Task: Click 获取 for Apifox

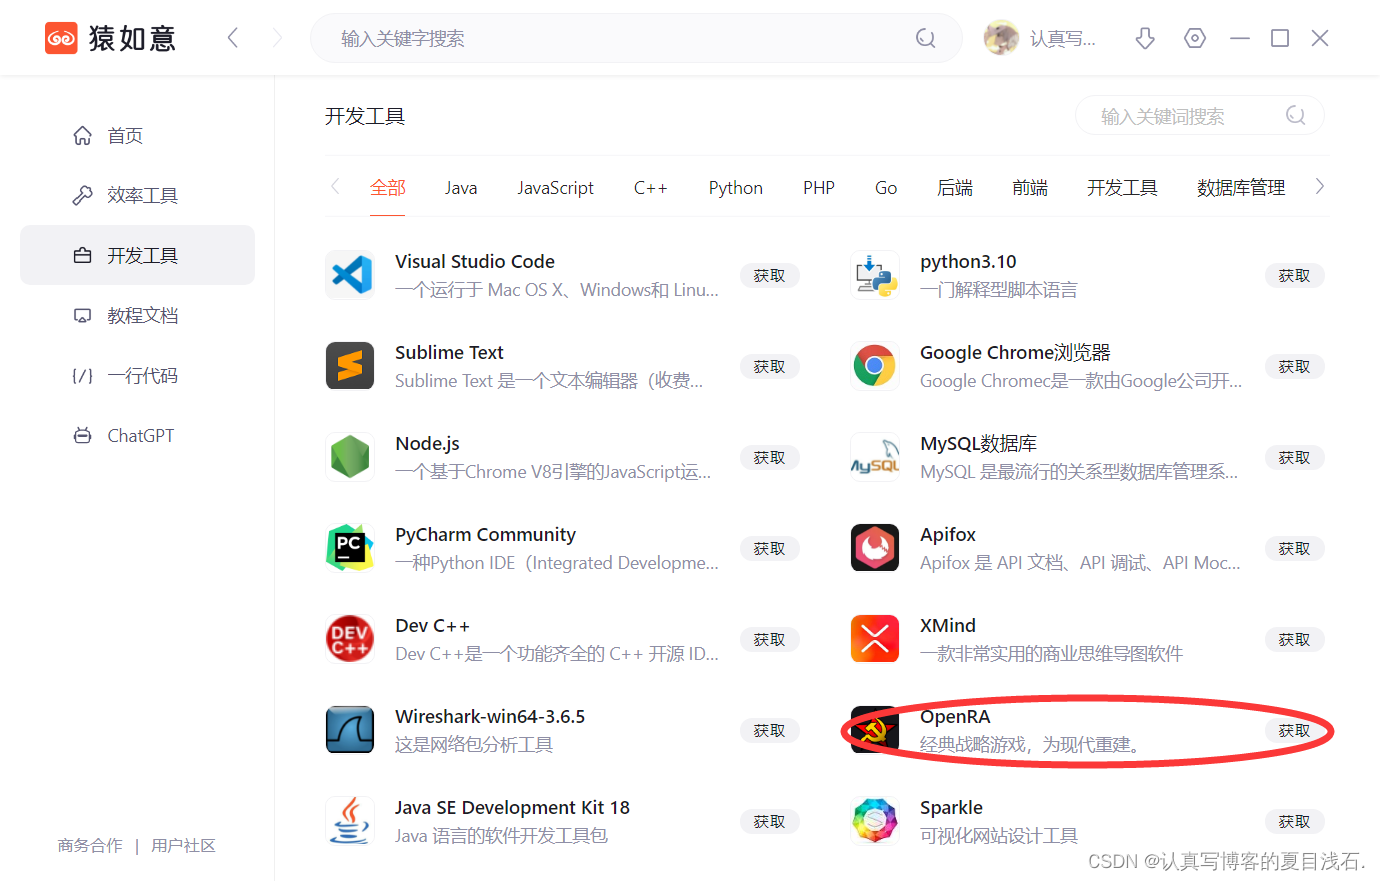Action: pyautogui.click(x=1295, y=548)
